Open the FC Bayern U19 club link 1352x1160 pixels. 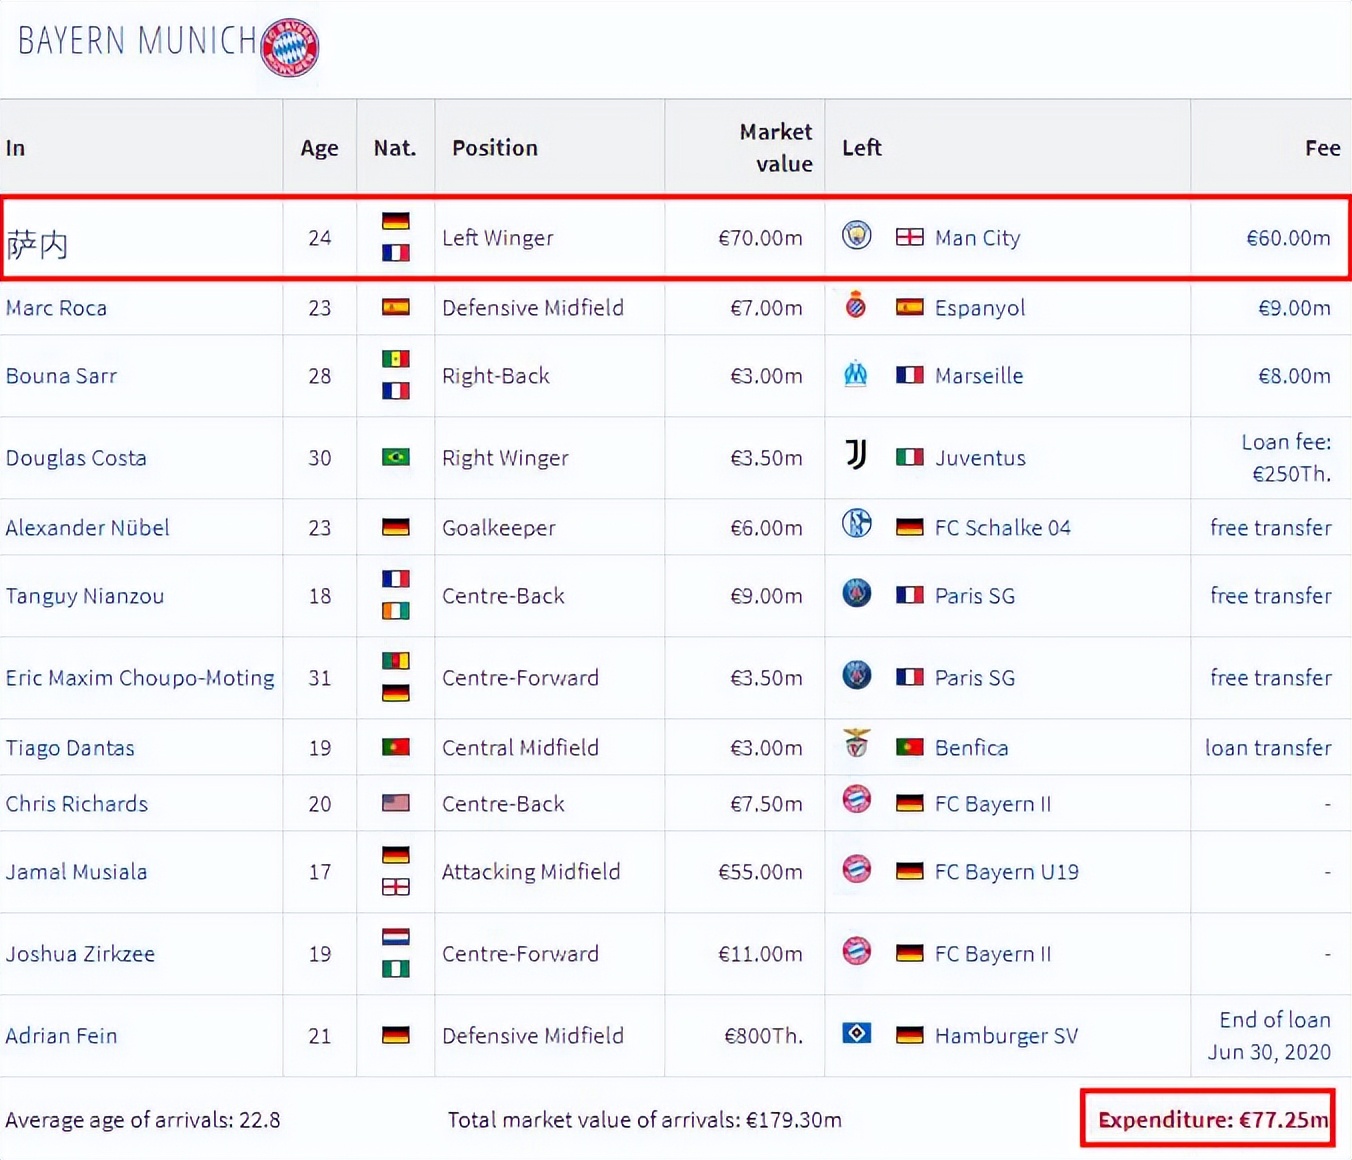[x=1006, y=872]
